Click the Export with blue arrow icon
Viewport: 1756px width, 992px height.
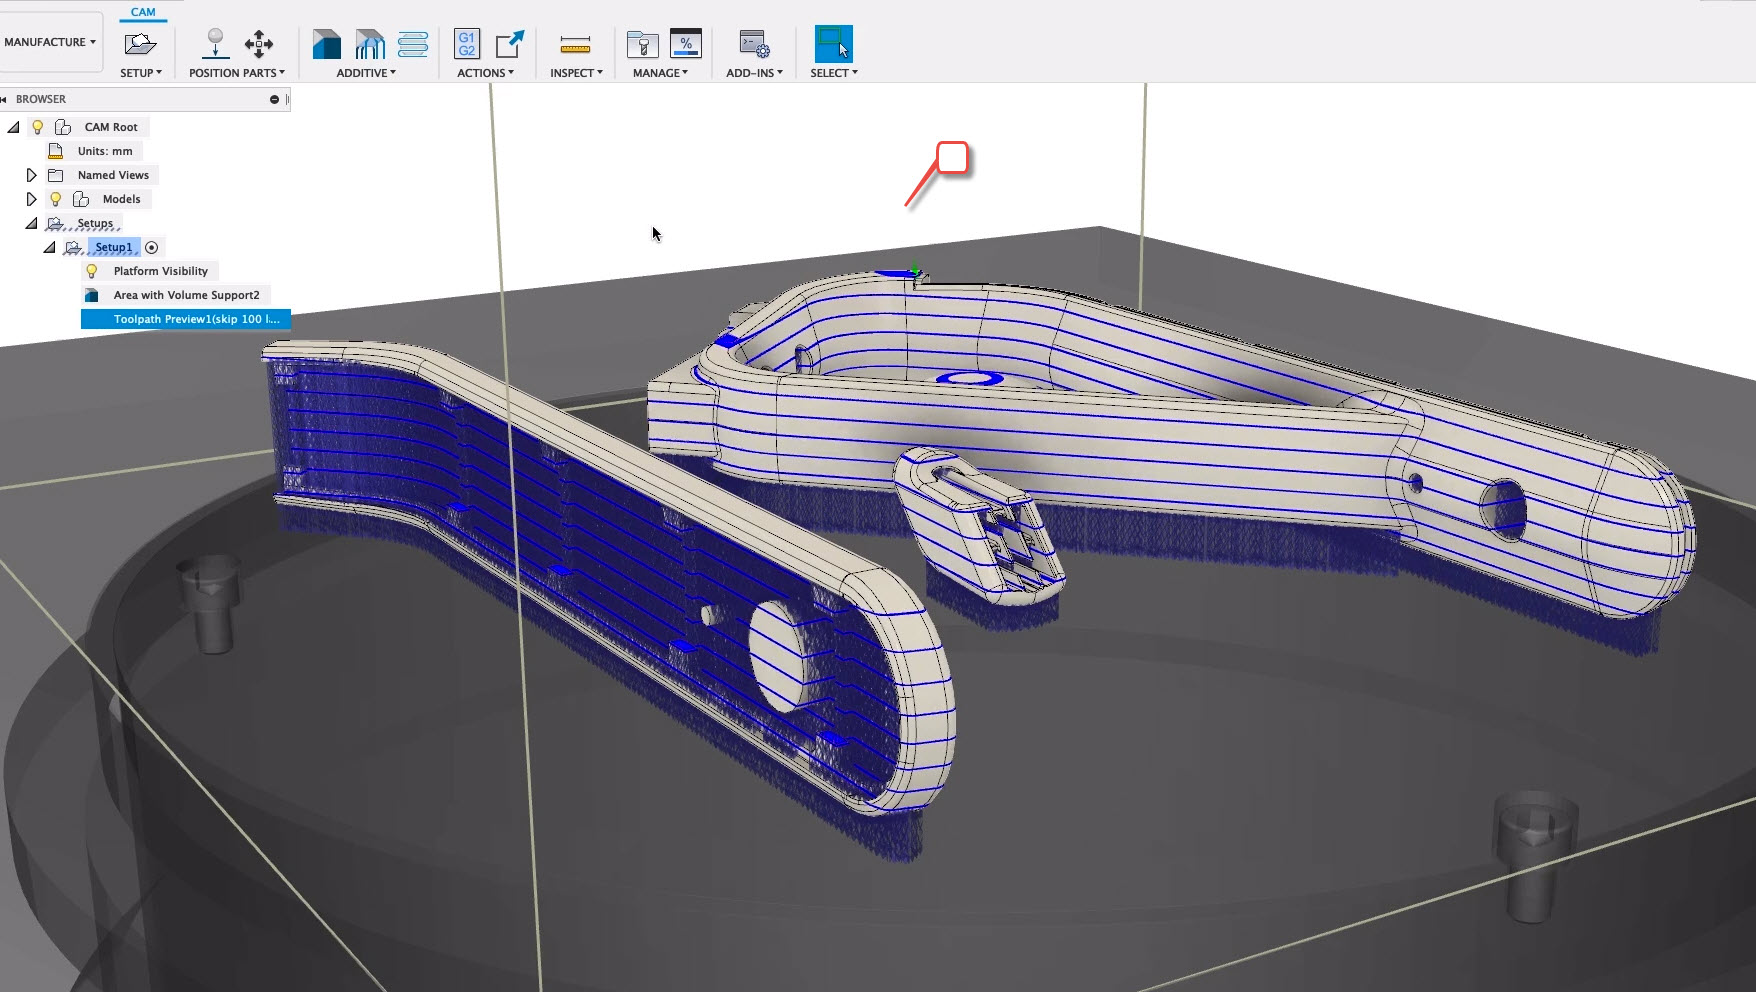pos(510,44)
